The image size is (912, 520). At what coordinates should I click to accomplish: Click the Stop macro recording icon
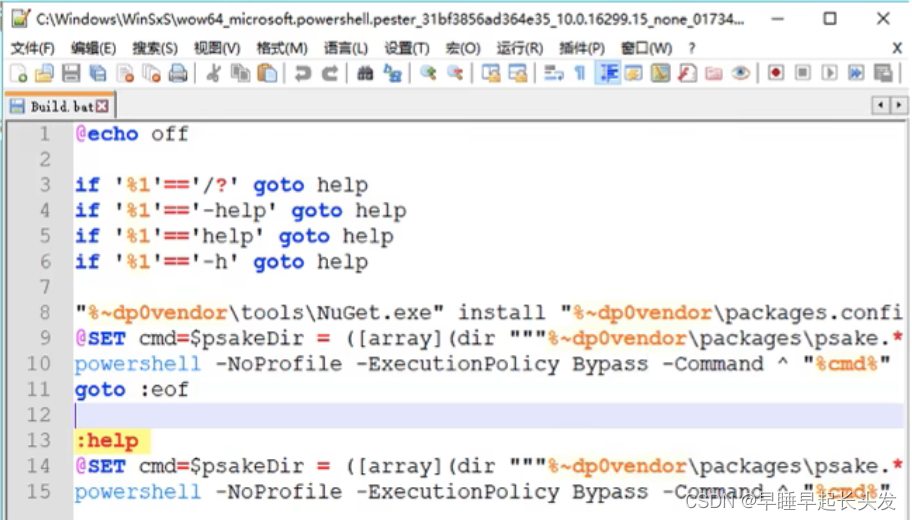pyautogui.click(x=803, y=73)
